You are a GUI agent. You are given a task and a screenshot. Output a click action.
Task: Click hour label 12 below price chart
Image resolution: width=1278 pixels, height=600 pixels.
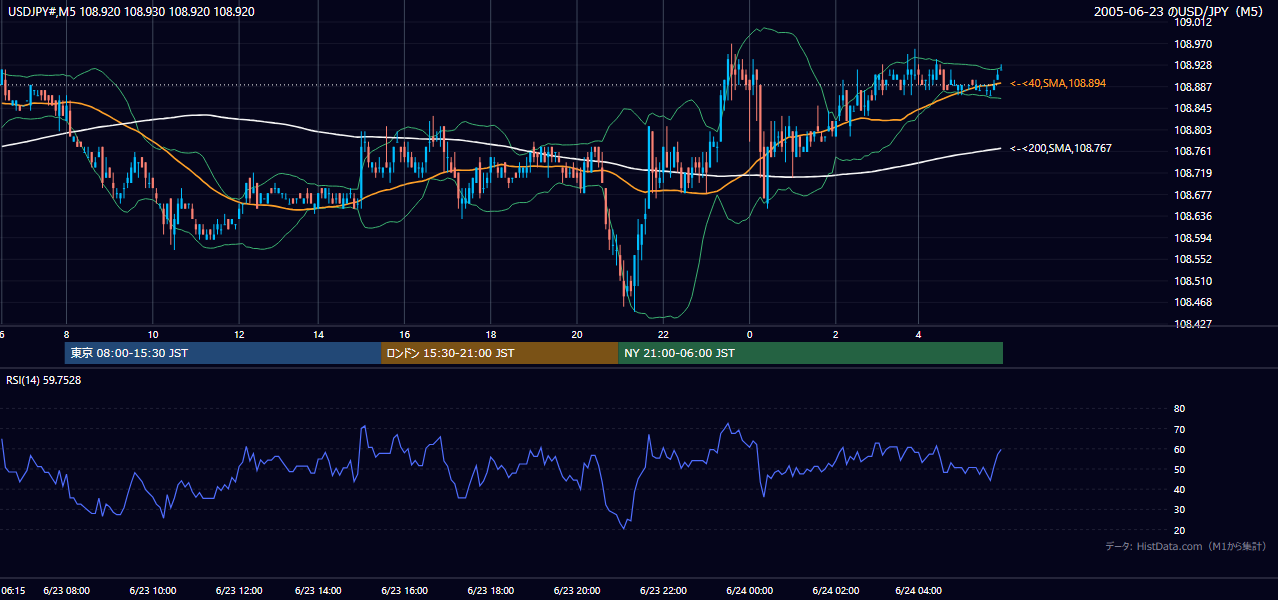click(239, 334)
